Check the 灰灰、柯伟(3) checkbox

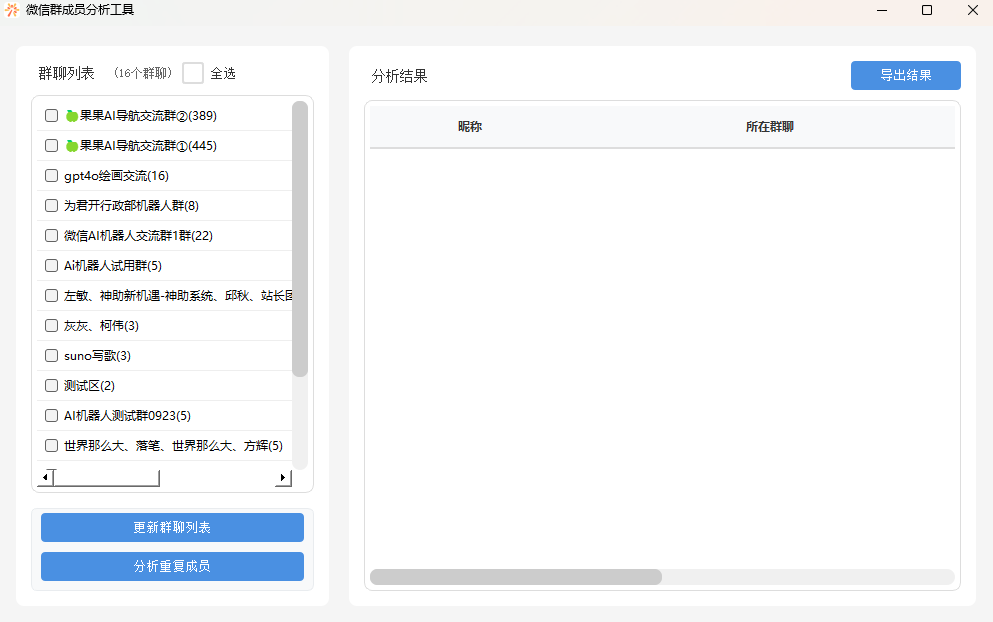51,326
